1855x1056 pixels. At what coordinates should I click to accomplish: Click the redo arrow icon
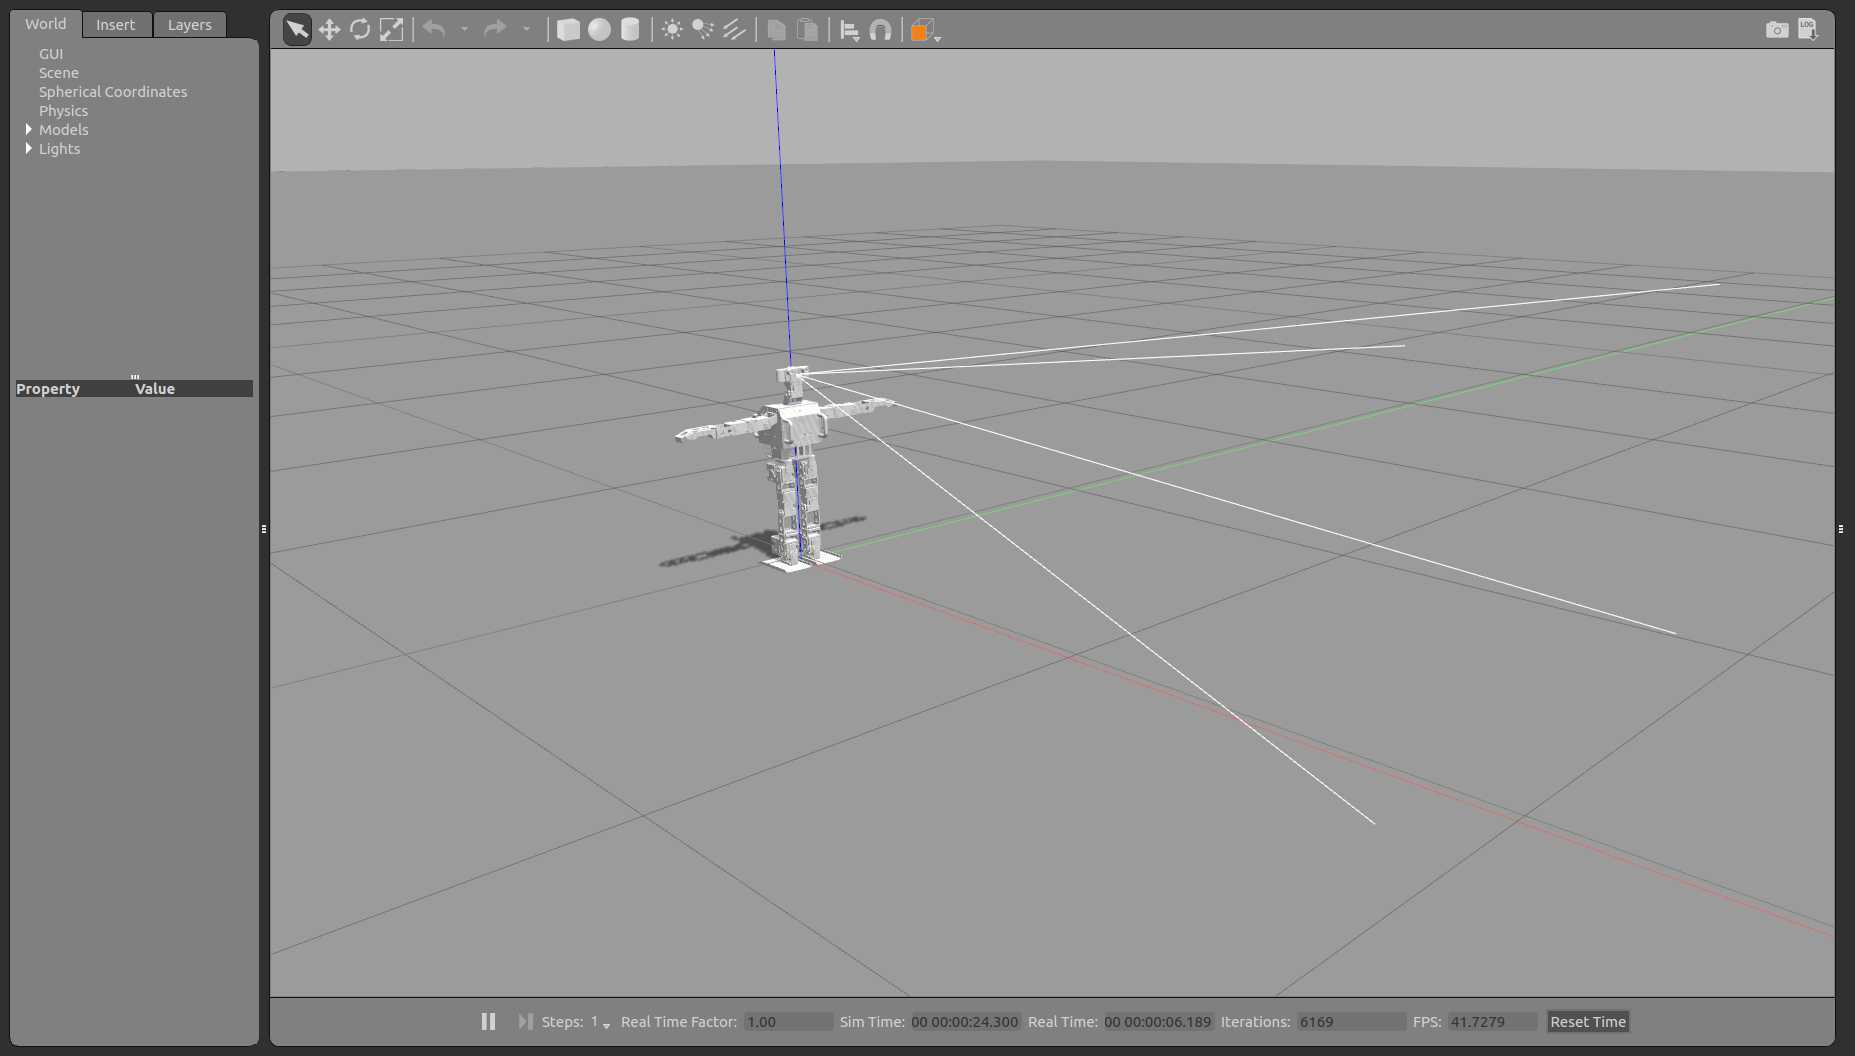(495, 29)
